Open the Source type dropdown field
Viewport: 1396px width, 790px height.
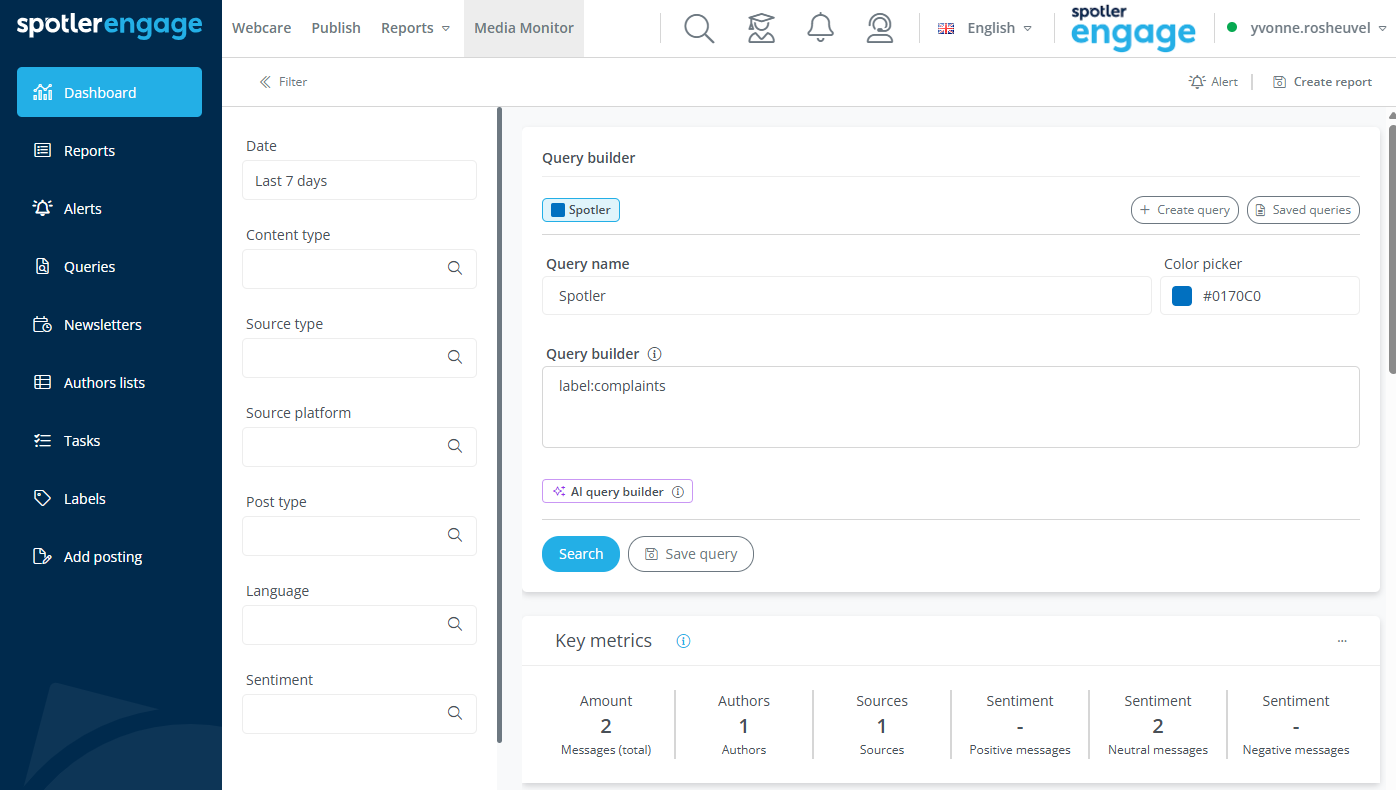(359, 358)
